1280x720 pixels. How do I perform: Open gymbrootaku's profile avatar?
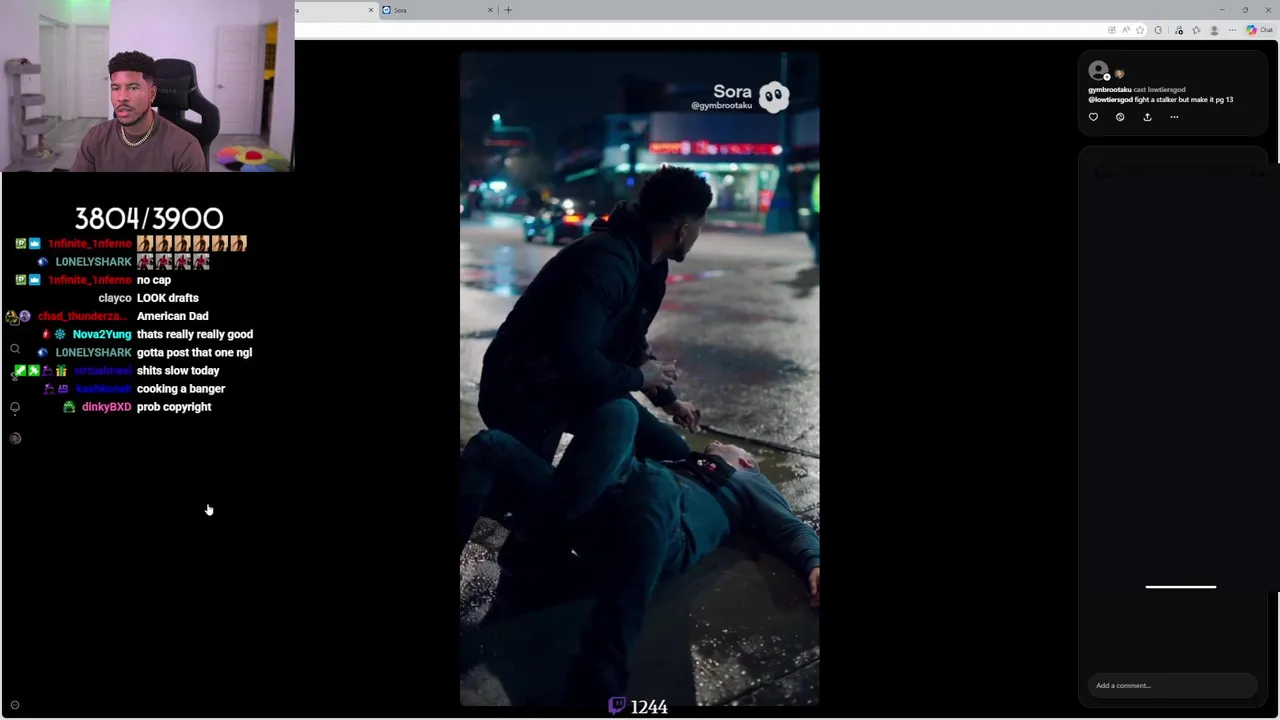[x=1098, y=70]
